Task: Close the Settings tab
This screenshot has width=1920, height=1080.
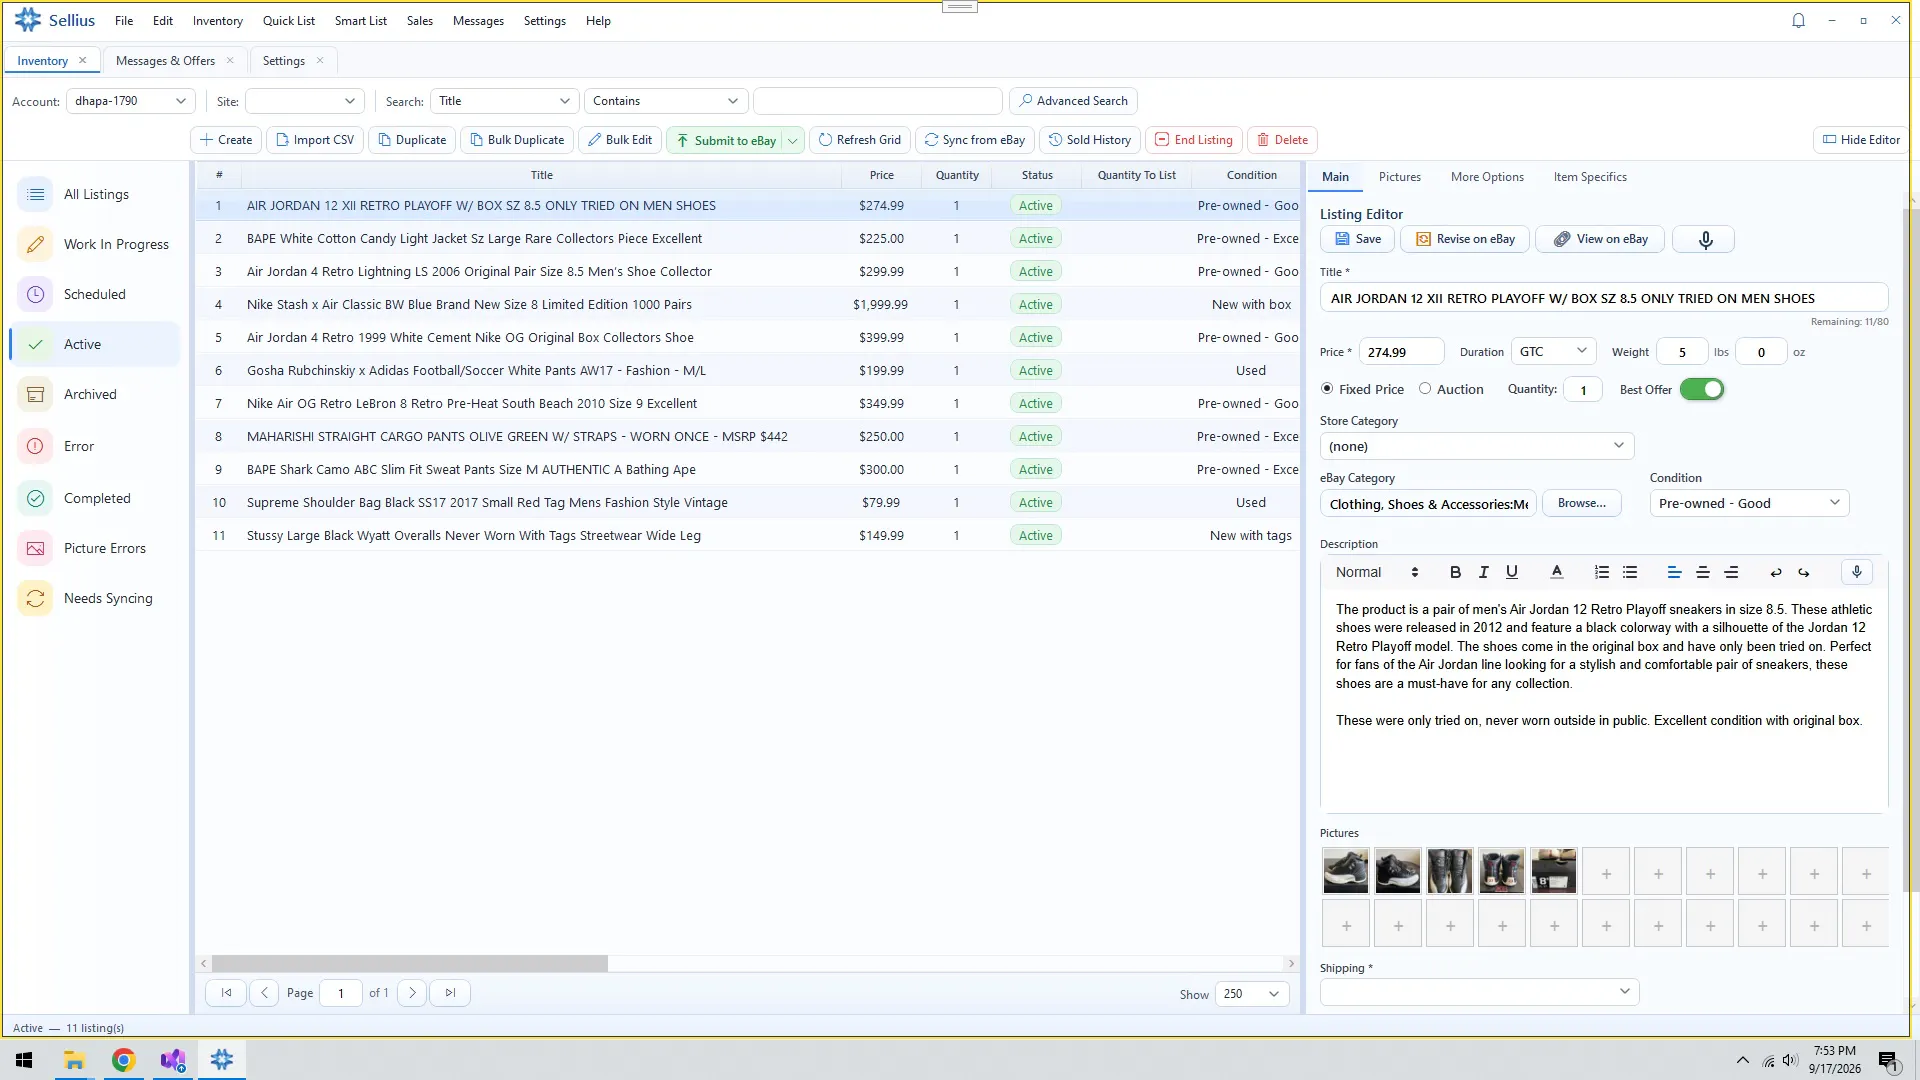Action: [320, 61]
